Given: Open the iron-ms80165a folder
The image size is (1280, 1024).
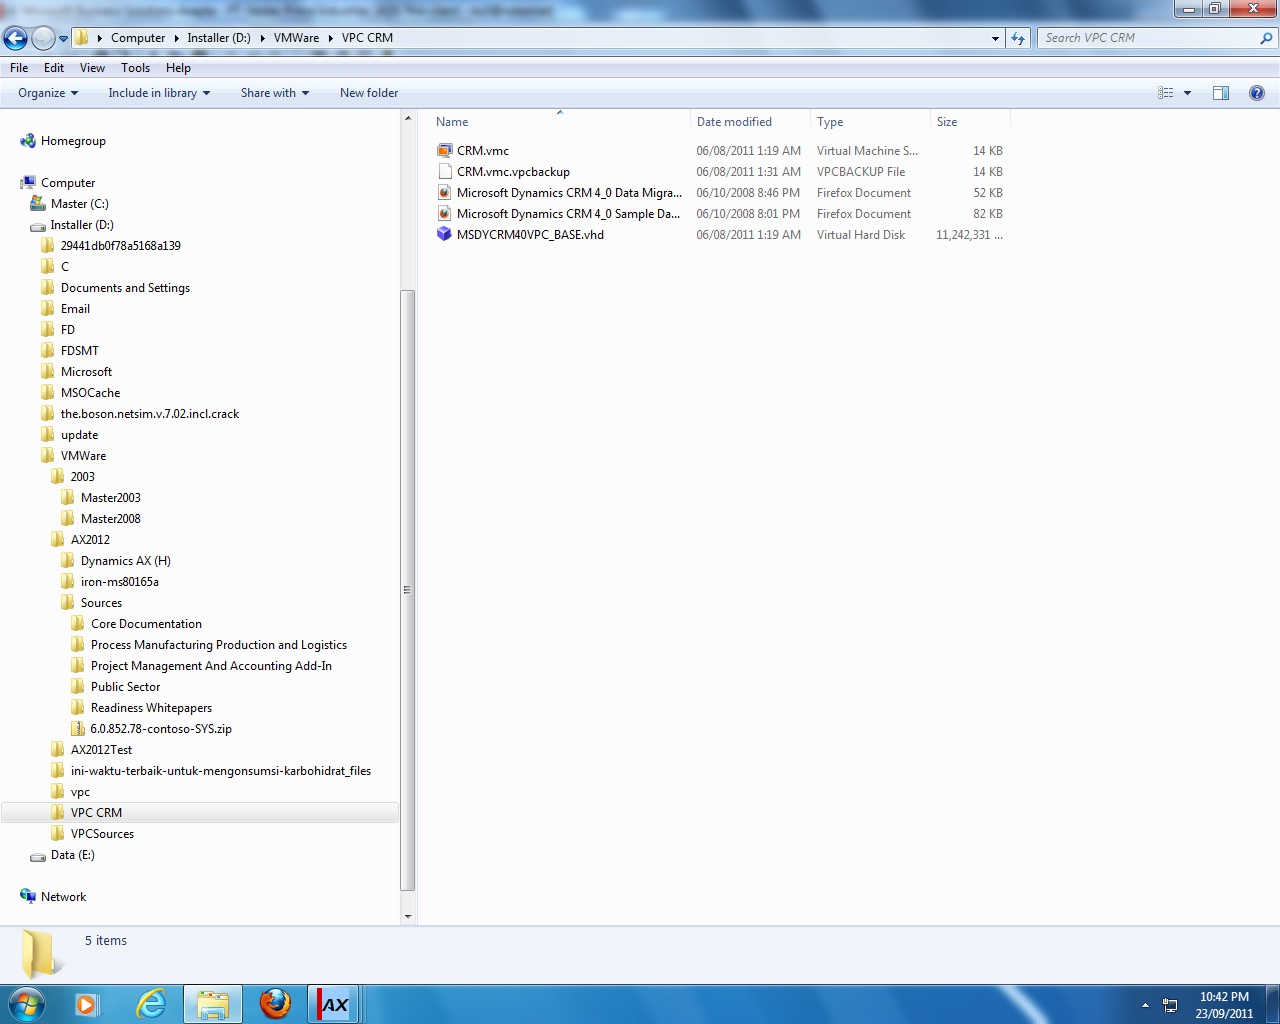Looking at the screenshot, I should [119, 582].
